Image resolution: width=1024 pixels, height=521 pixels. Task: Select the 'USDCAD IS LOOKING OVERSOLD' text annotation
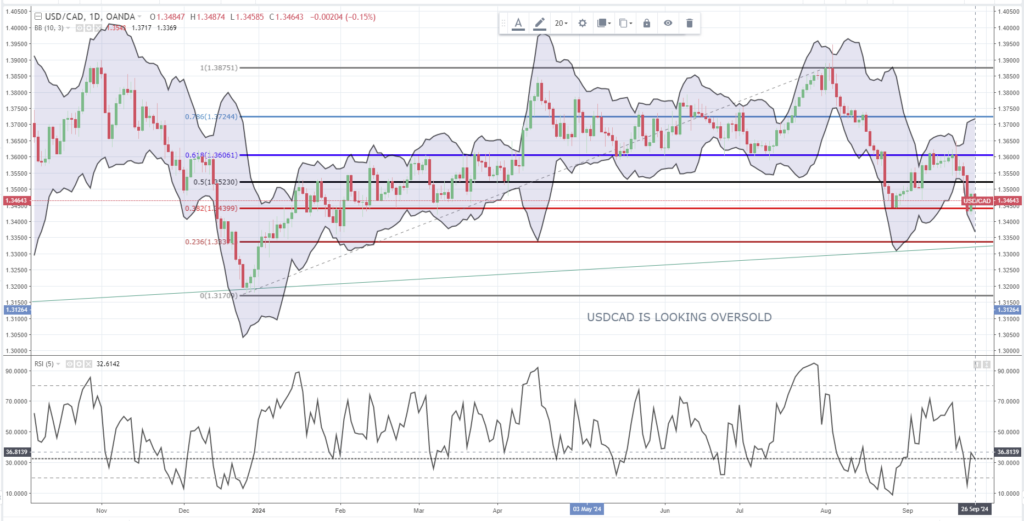click(x=679, y=318)
